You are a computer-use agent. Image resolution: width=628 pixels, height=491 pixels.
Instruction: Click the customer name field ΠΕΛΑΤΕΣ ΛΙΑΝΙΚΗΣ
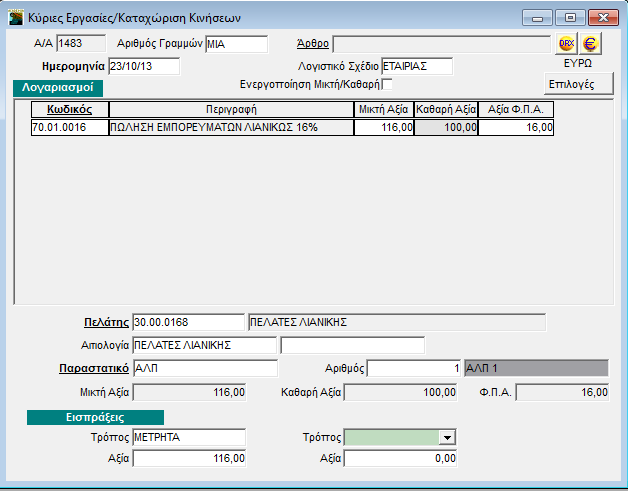[x=397, y=322]
